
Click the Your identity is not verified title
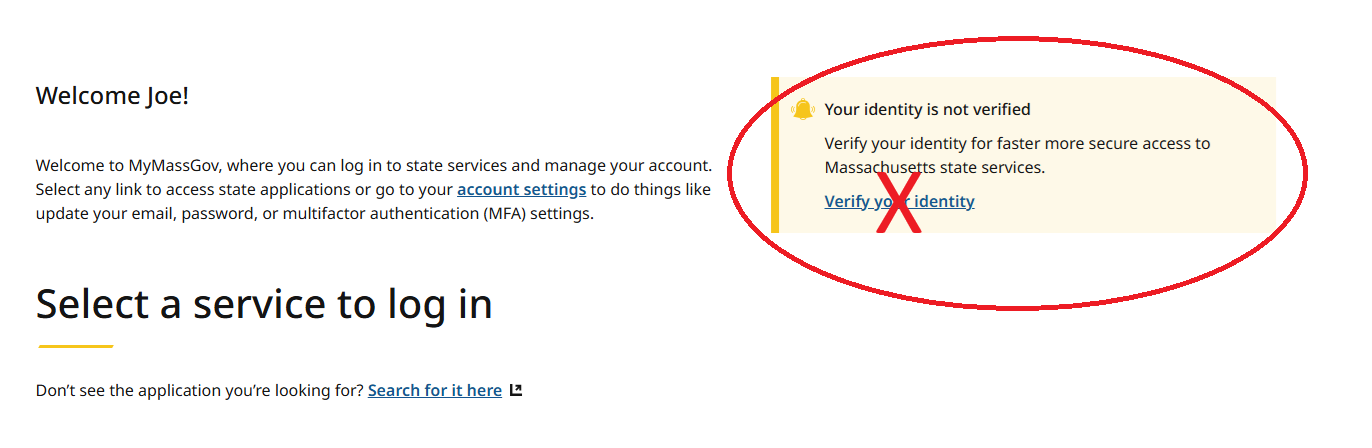pyautogui.click(x=927, y=109)
